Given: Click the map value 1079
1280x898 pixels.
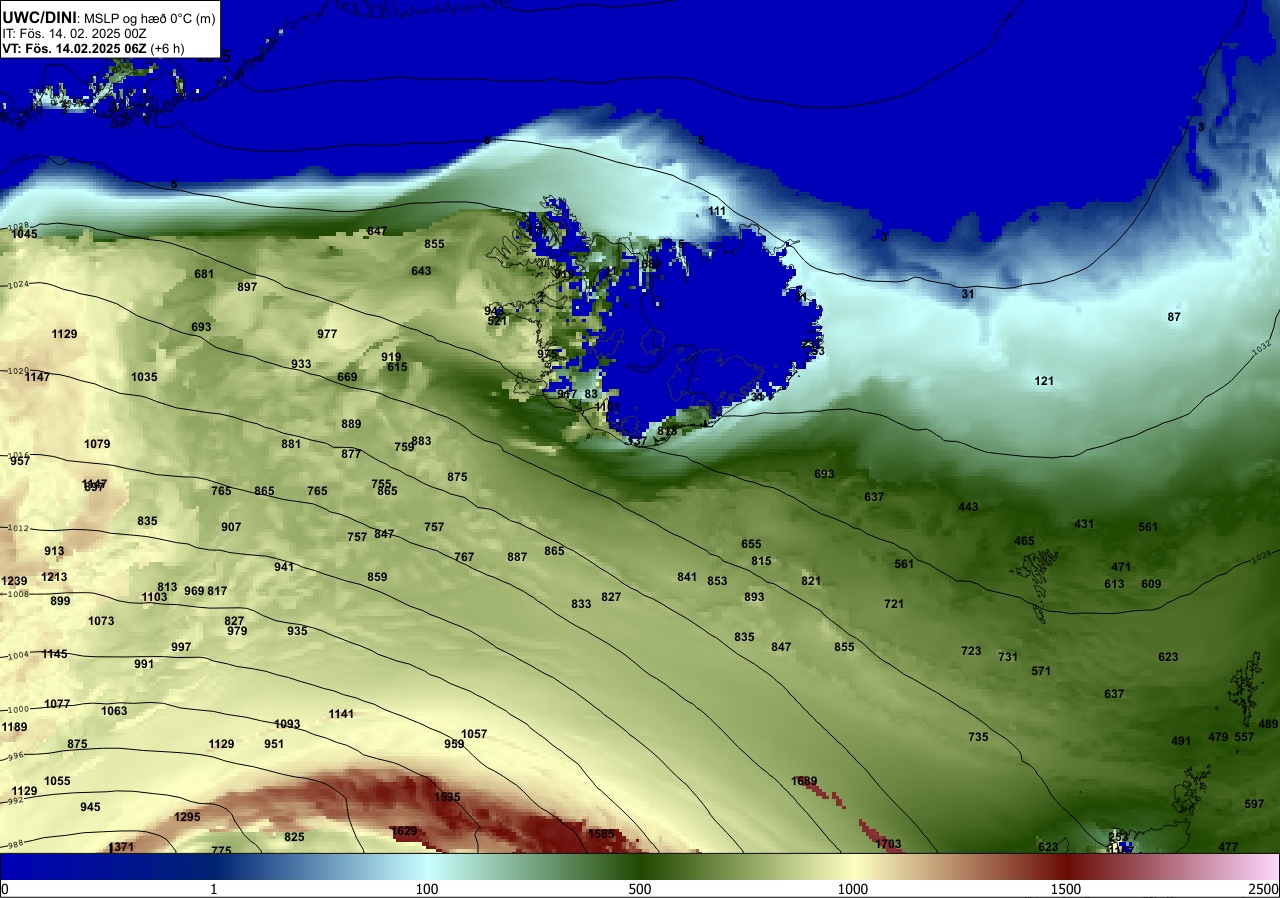Looking at the screenshot, I should tap(97, 444).
